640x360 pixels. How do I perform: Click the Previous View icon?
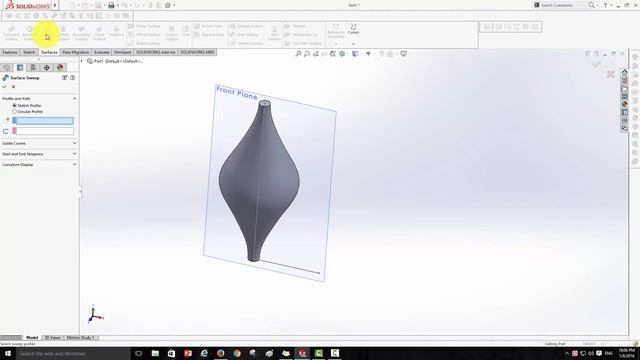coord(316,53)
